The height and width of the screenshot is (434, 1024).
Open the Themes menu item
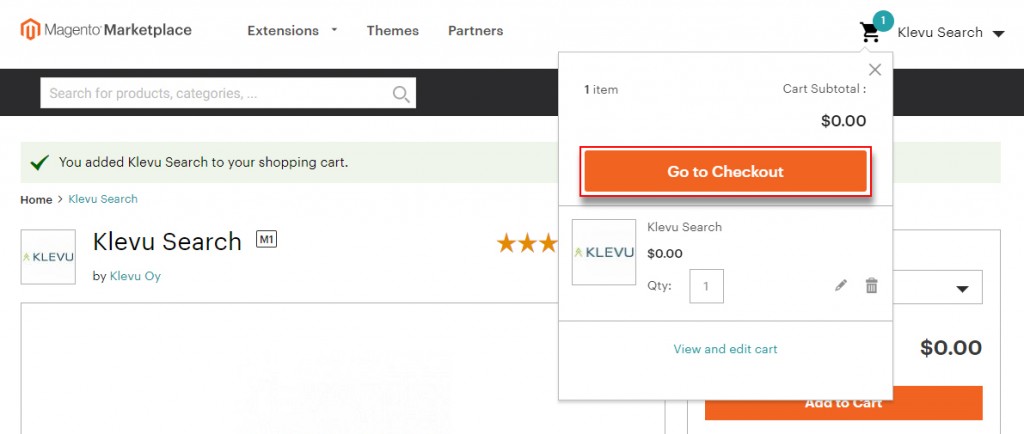click(393, 31)
